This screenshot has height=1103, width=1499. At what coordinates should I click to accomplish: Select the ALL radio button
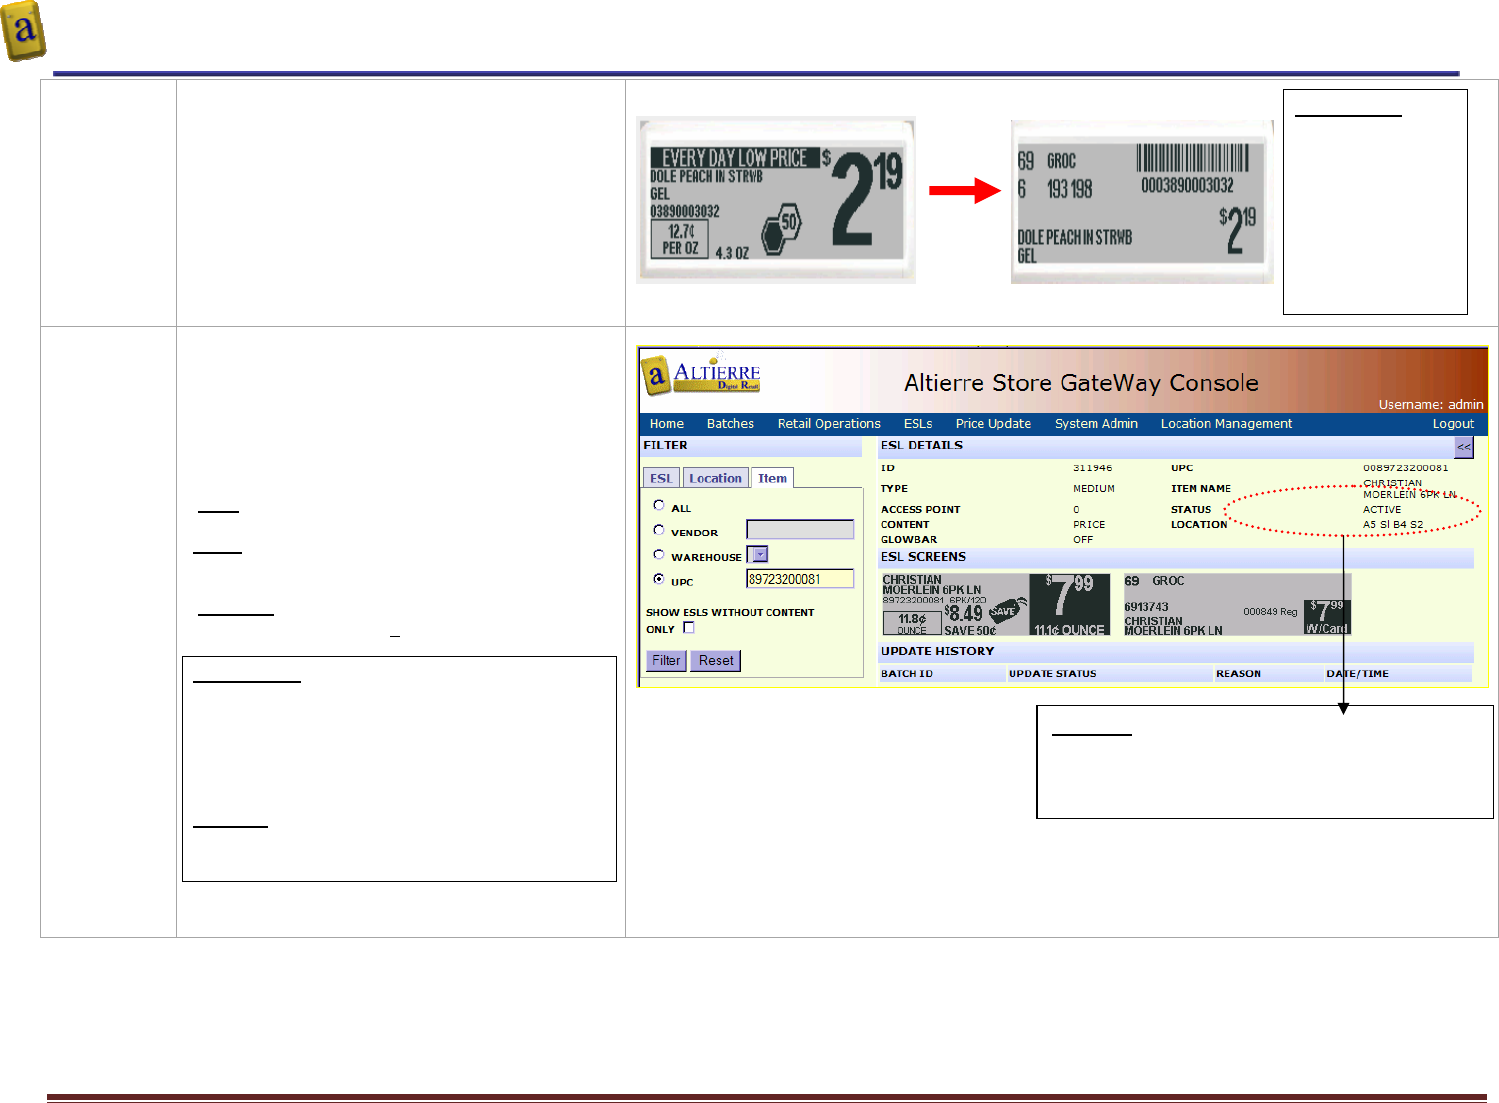click(659, 505)
